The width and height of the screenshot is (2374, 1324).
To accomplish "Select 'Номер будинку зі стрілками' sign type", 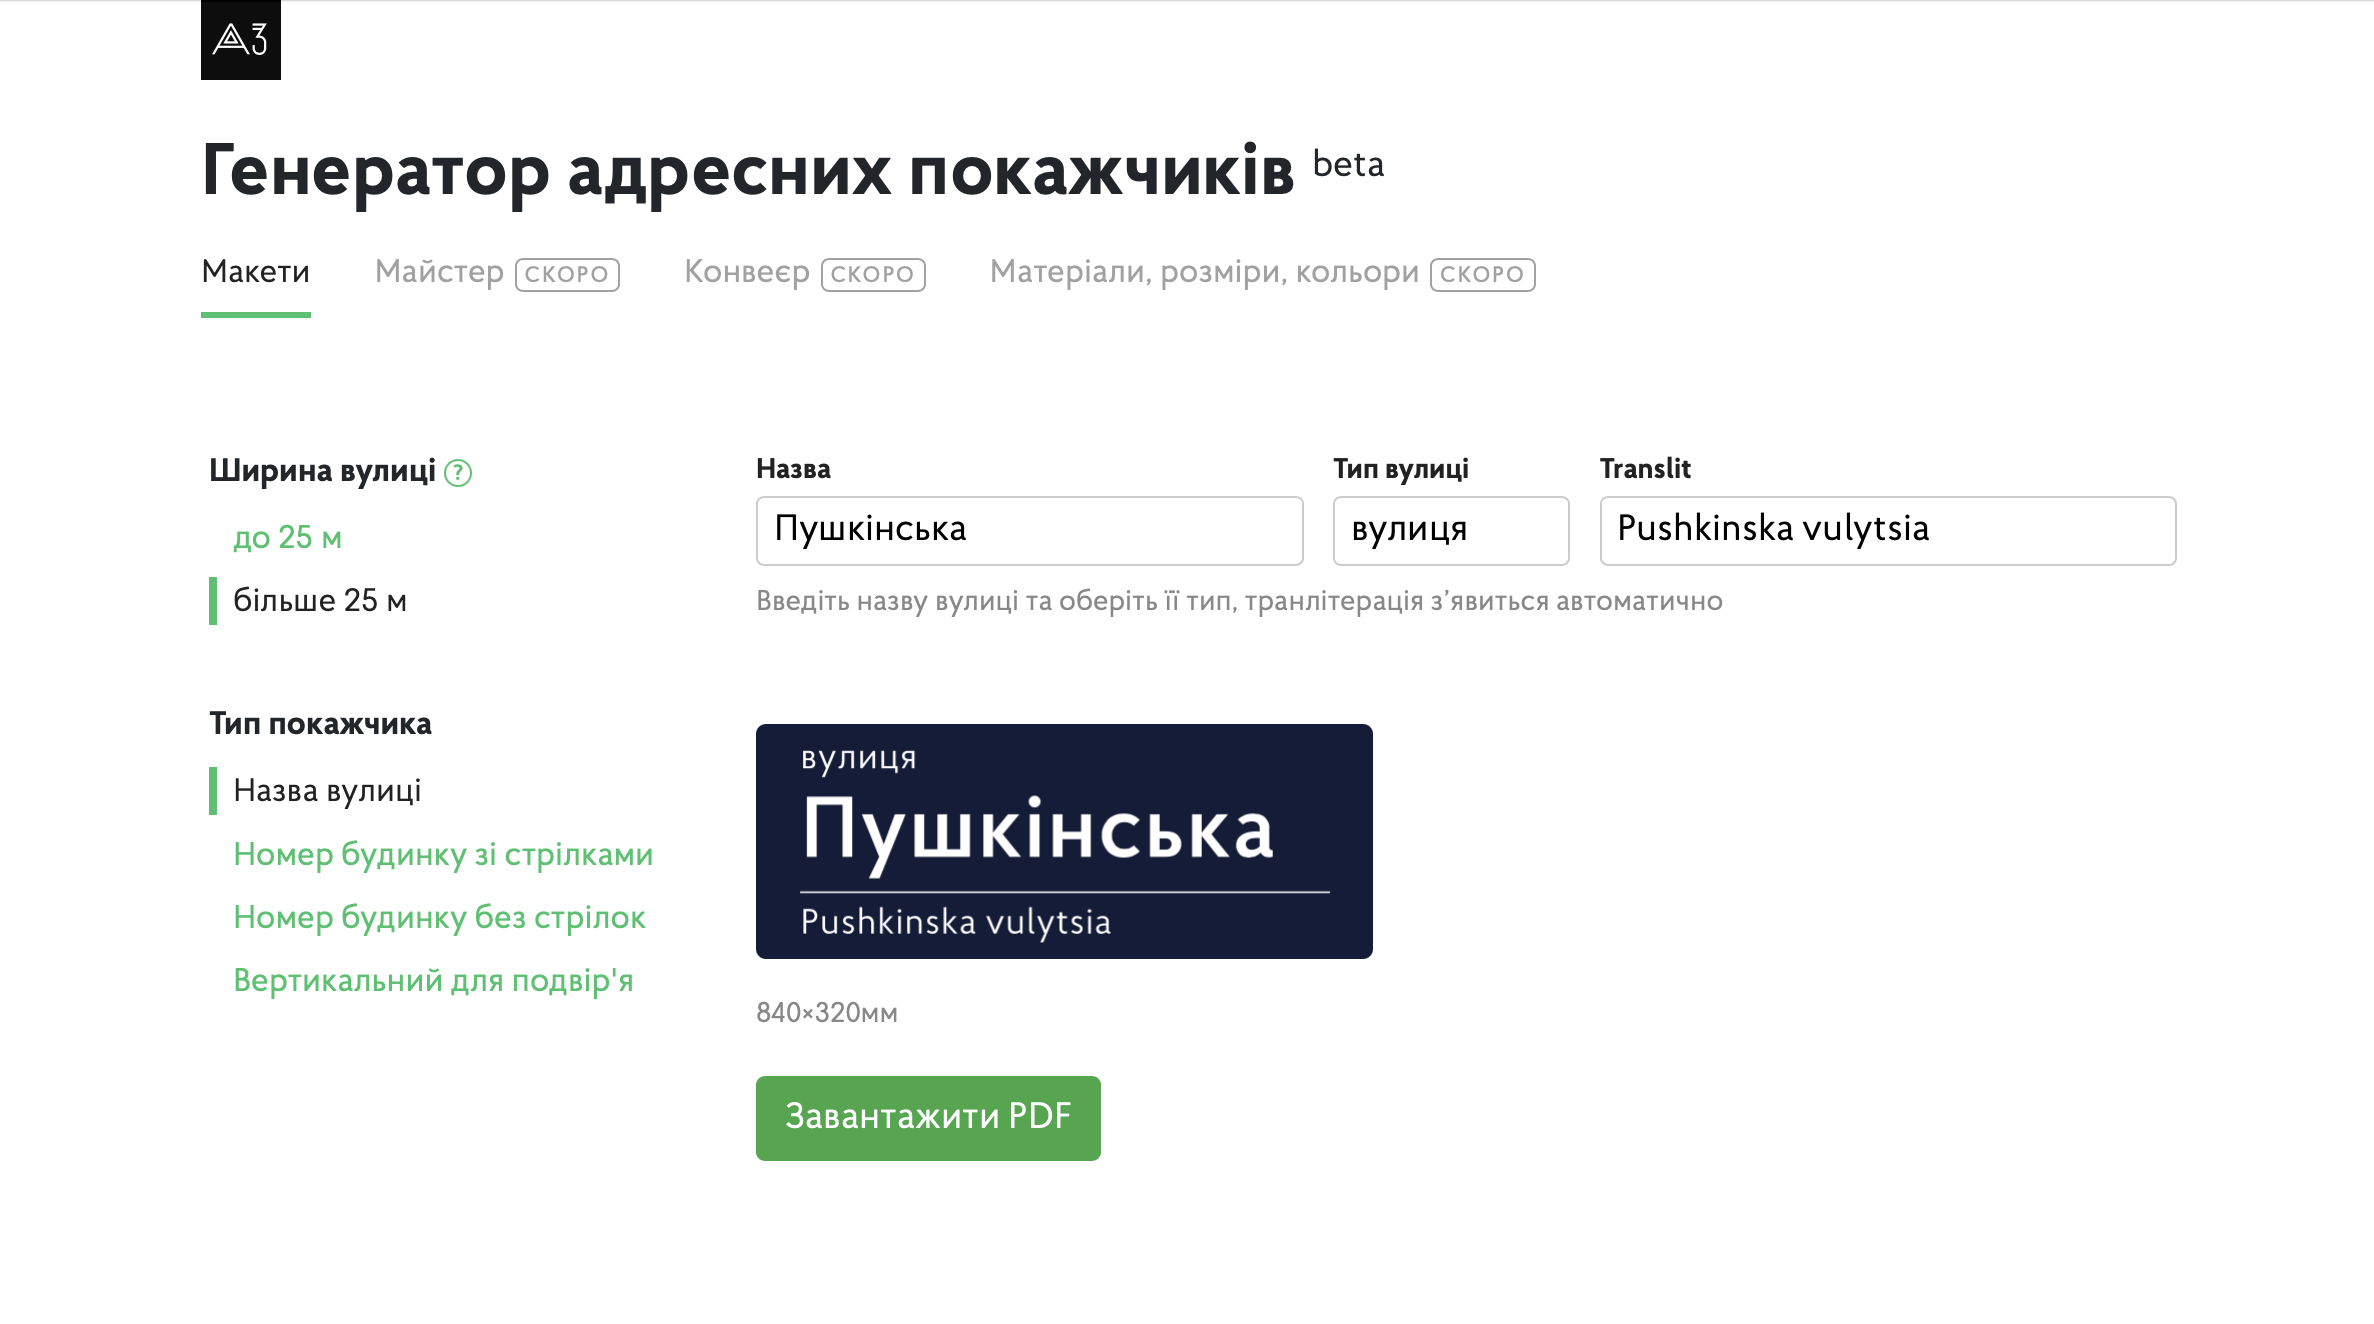I will coord(443,854).
